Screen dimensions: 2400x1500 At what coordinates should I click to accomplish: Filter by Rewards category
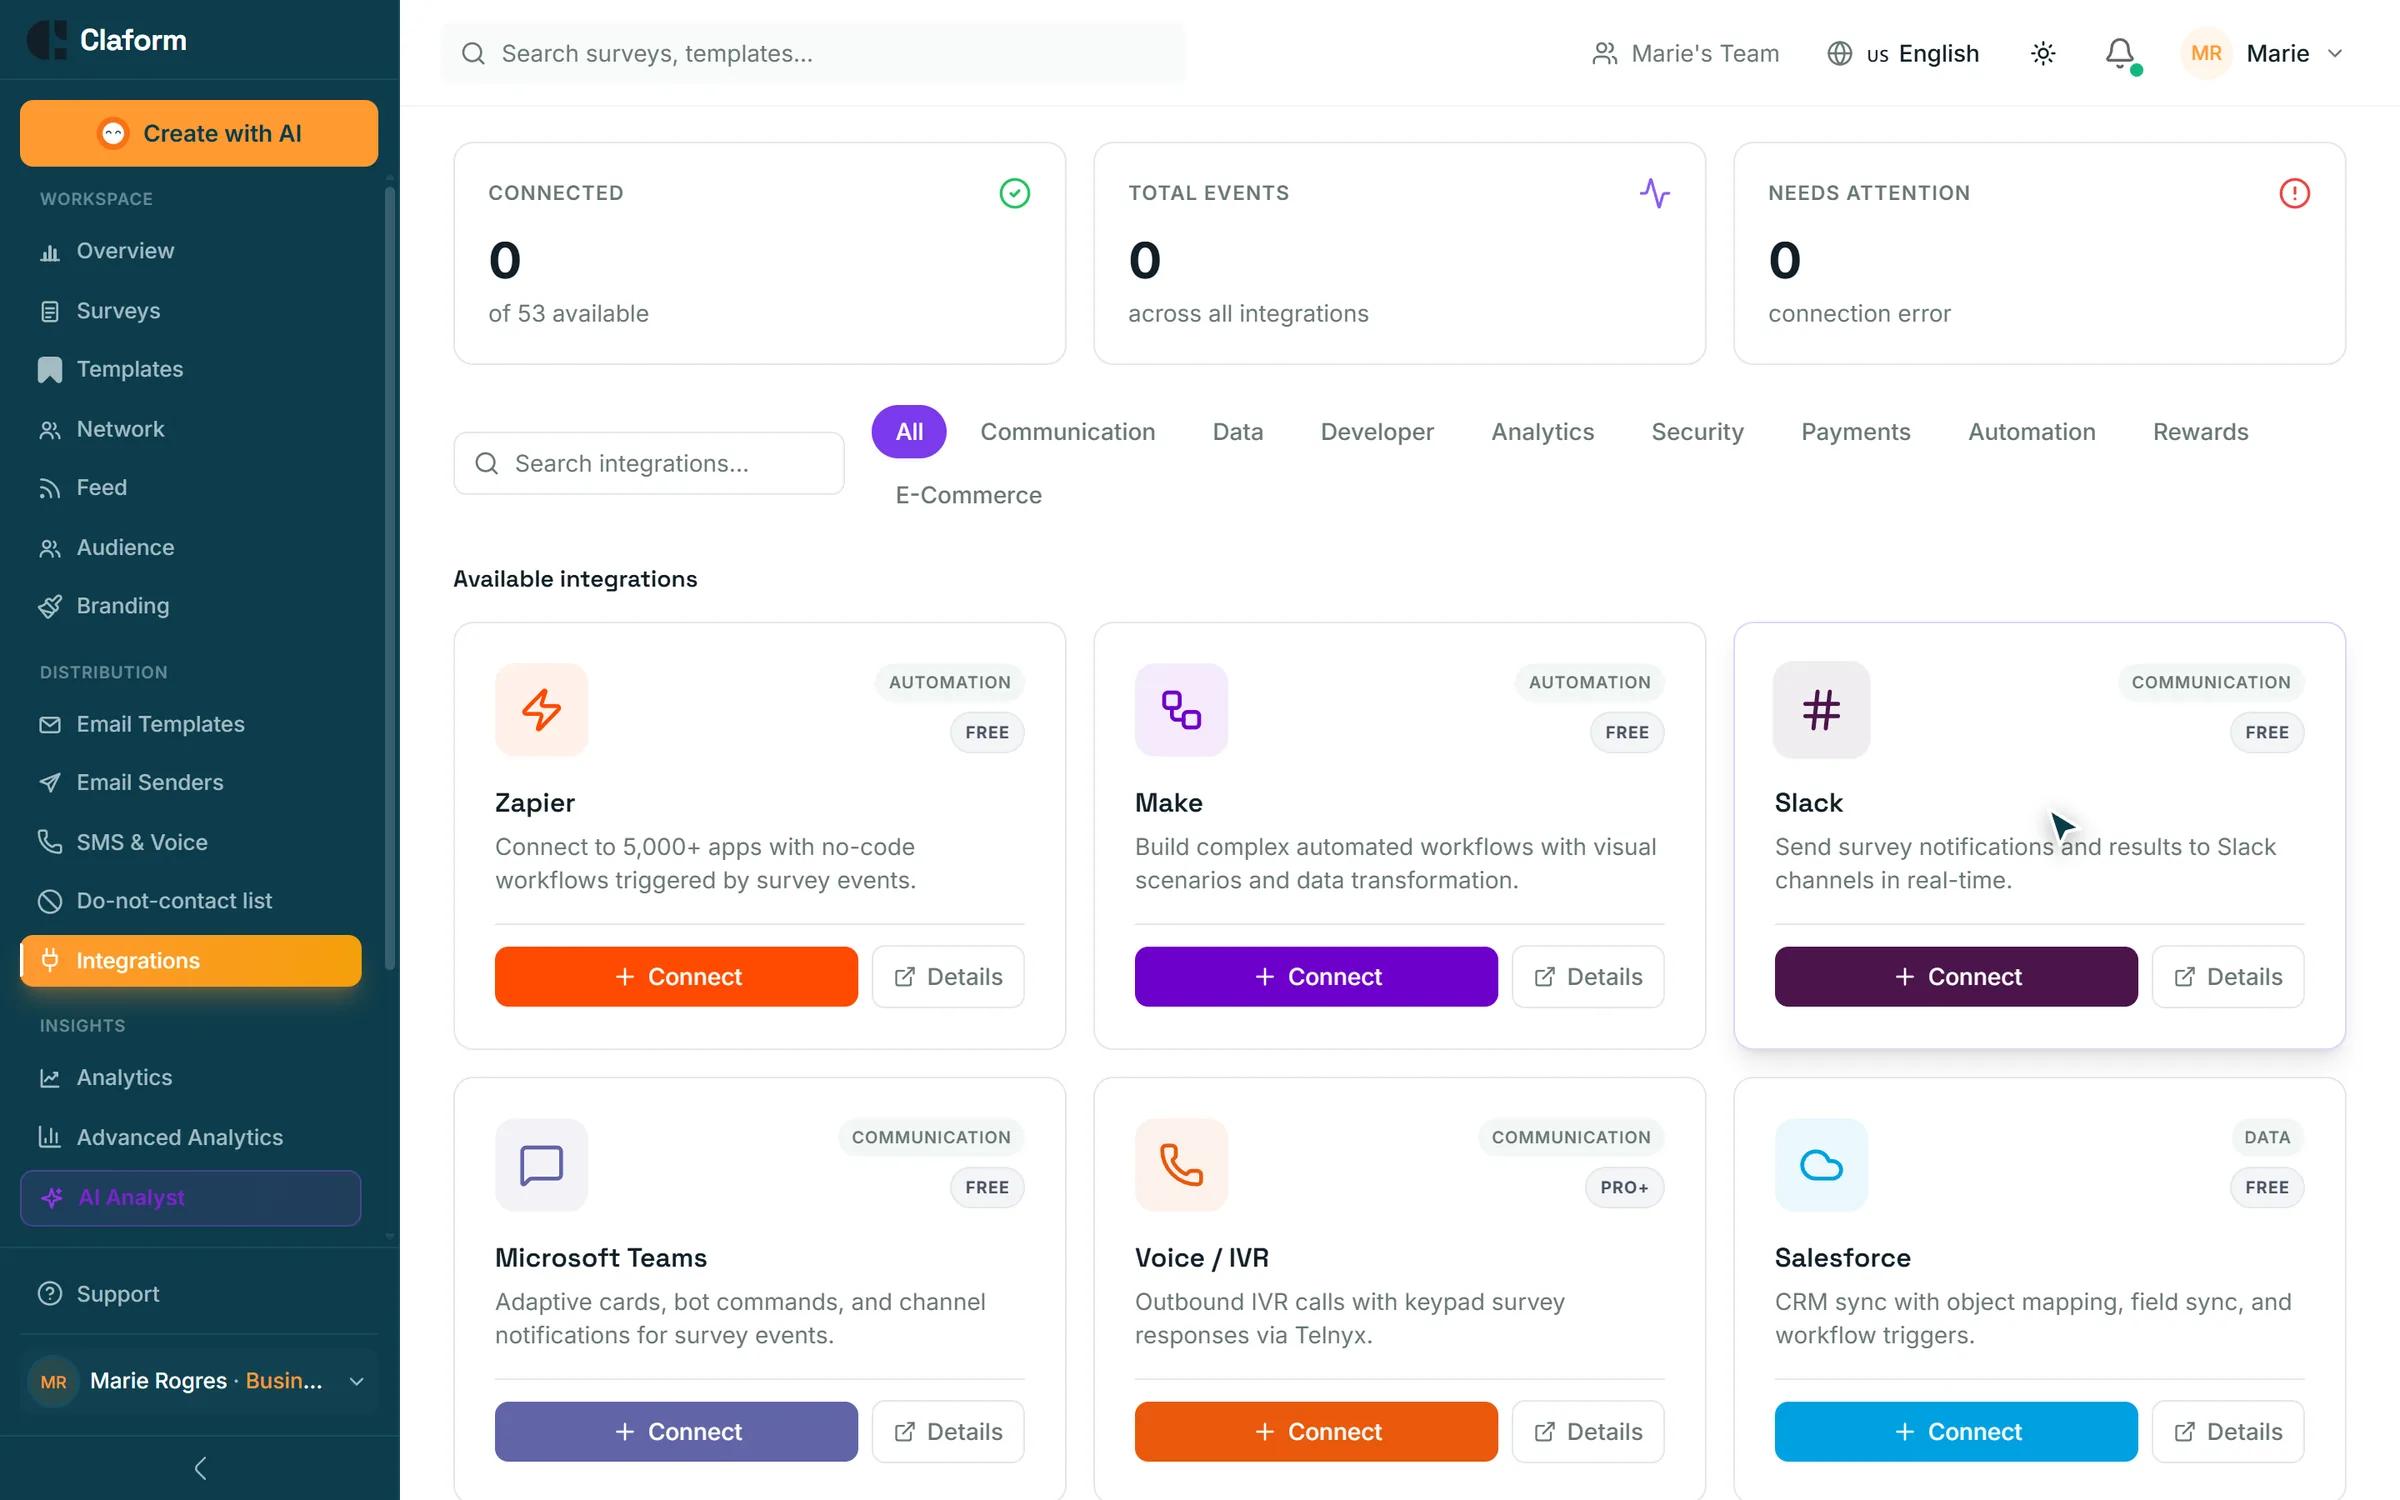point(2200,432)
